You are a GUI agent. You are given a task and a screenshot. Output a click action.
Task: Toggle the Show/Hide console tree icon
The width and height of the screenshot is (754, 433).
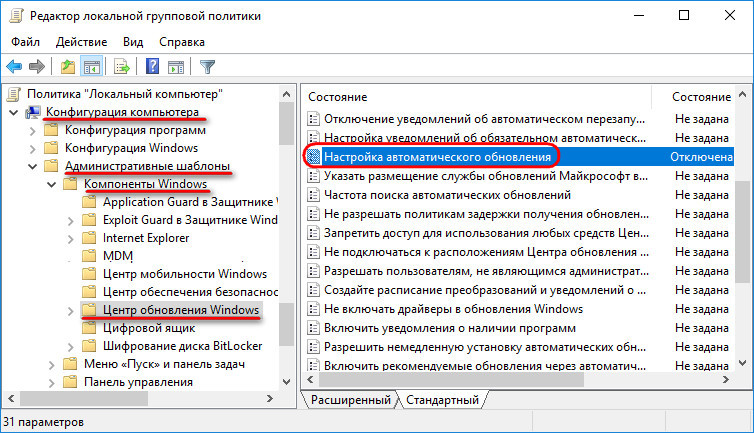(91, 66)
